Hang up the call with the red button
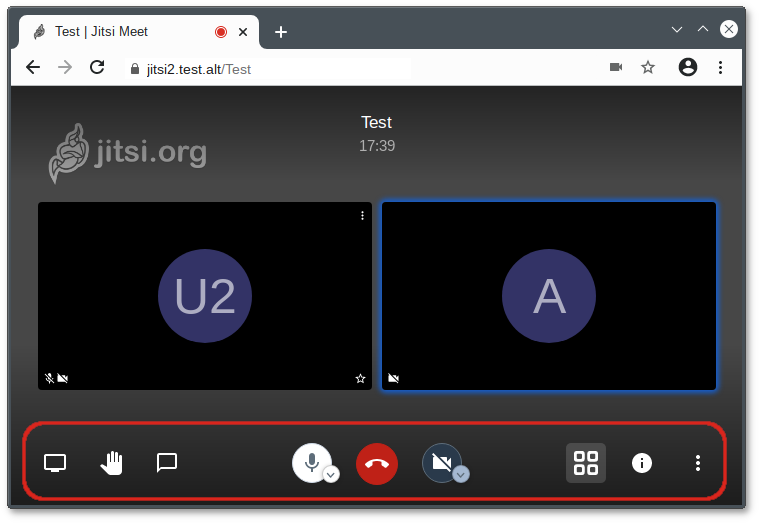This screenshot has width=759, height=523. click(x=377, y=463)
